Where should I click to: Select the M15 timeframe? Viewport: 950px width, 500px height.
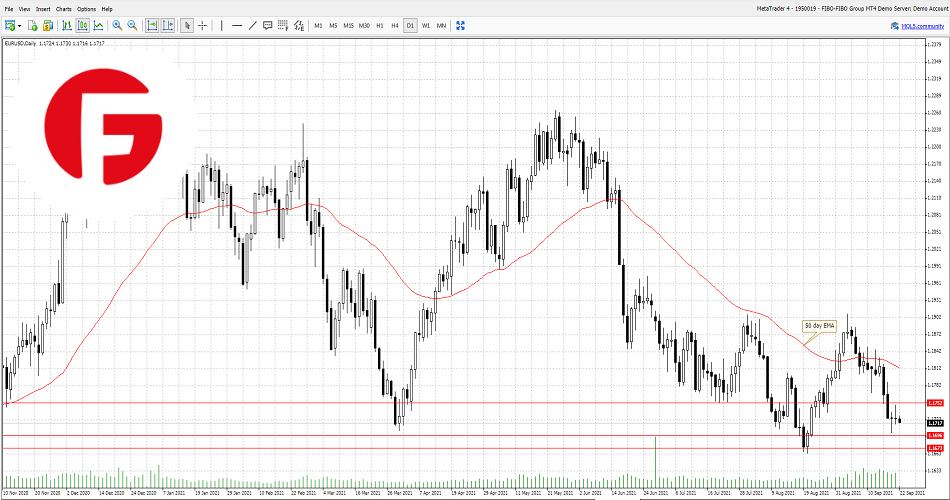pos(348,25)
